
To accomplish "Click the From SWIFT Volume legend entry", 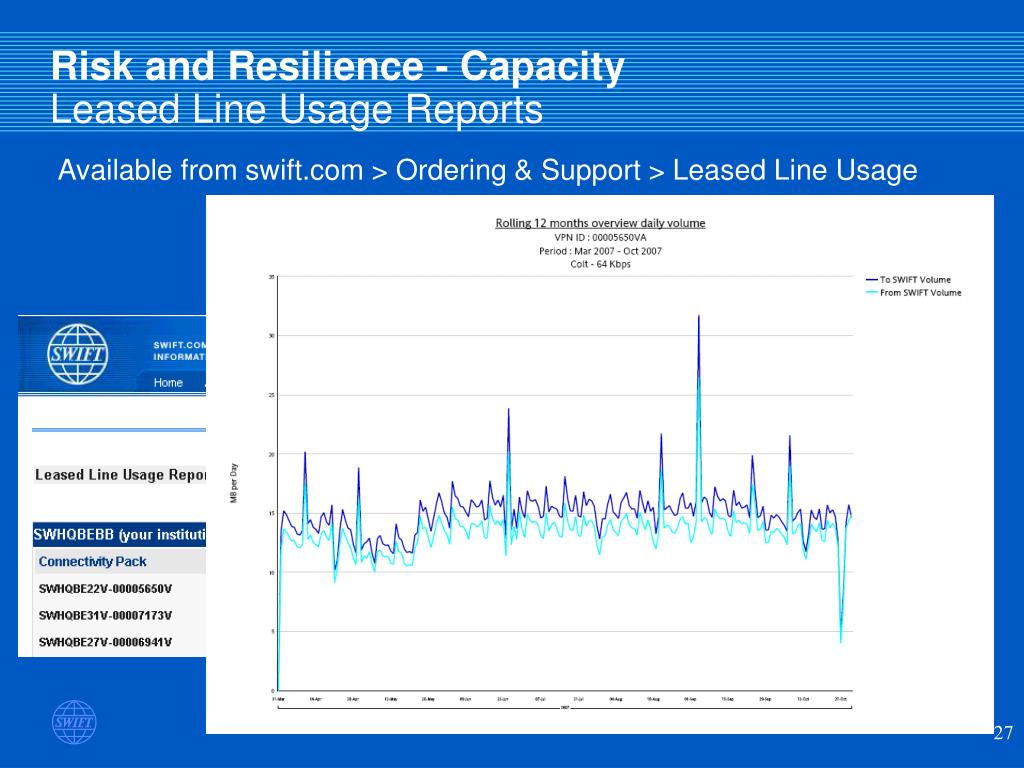I will [914, 293].
